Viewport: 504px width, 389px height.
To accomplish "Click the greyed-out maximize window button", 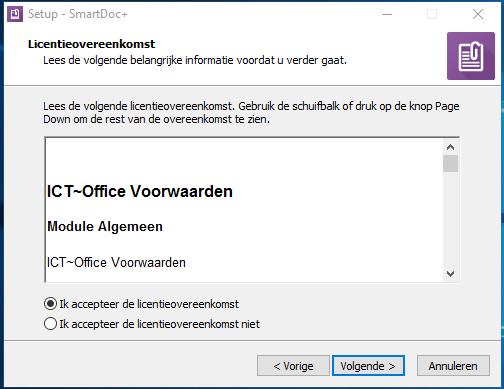I will [432, 14].
